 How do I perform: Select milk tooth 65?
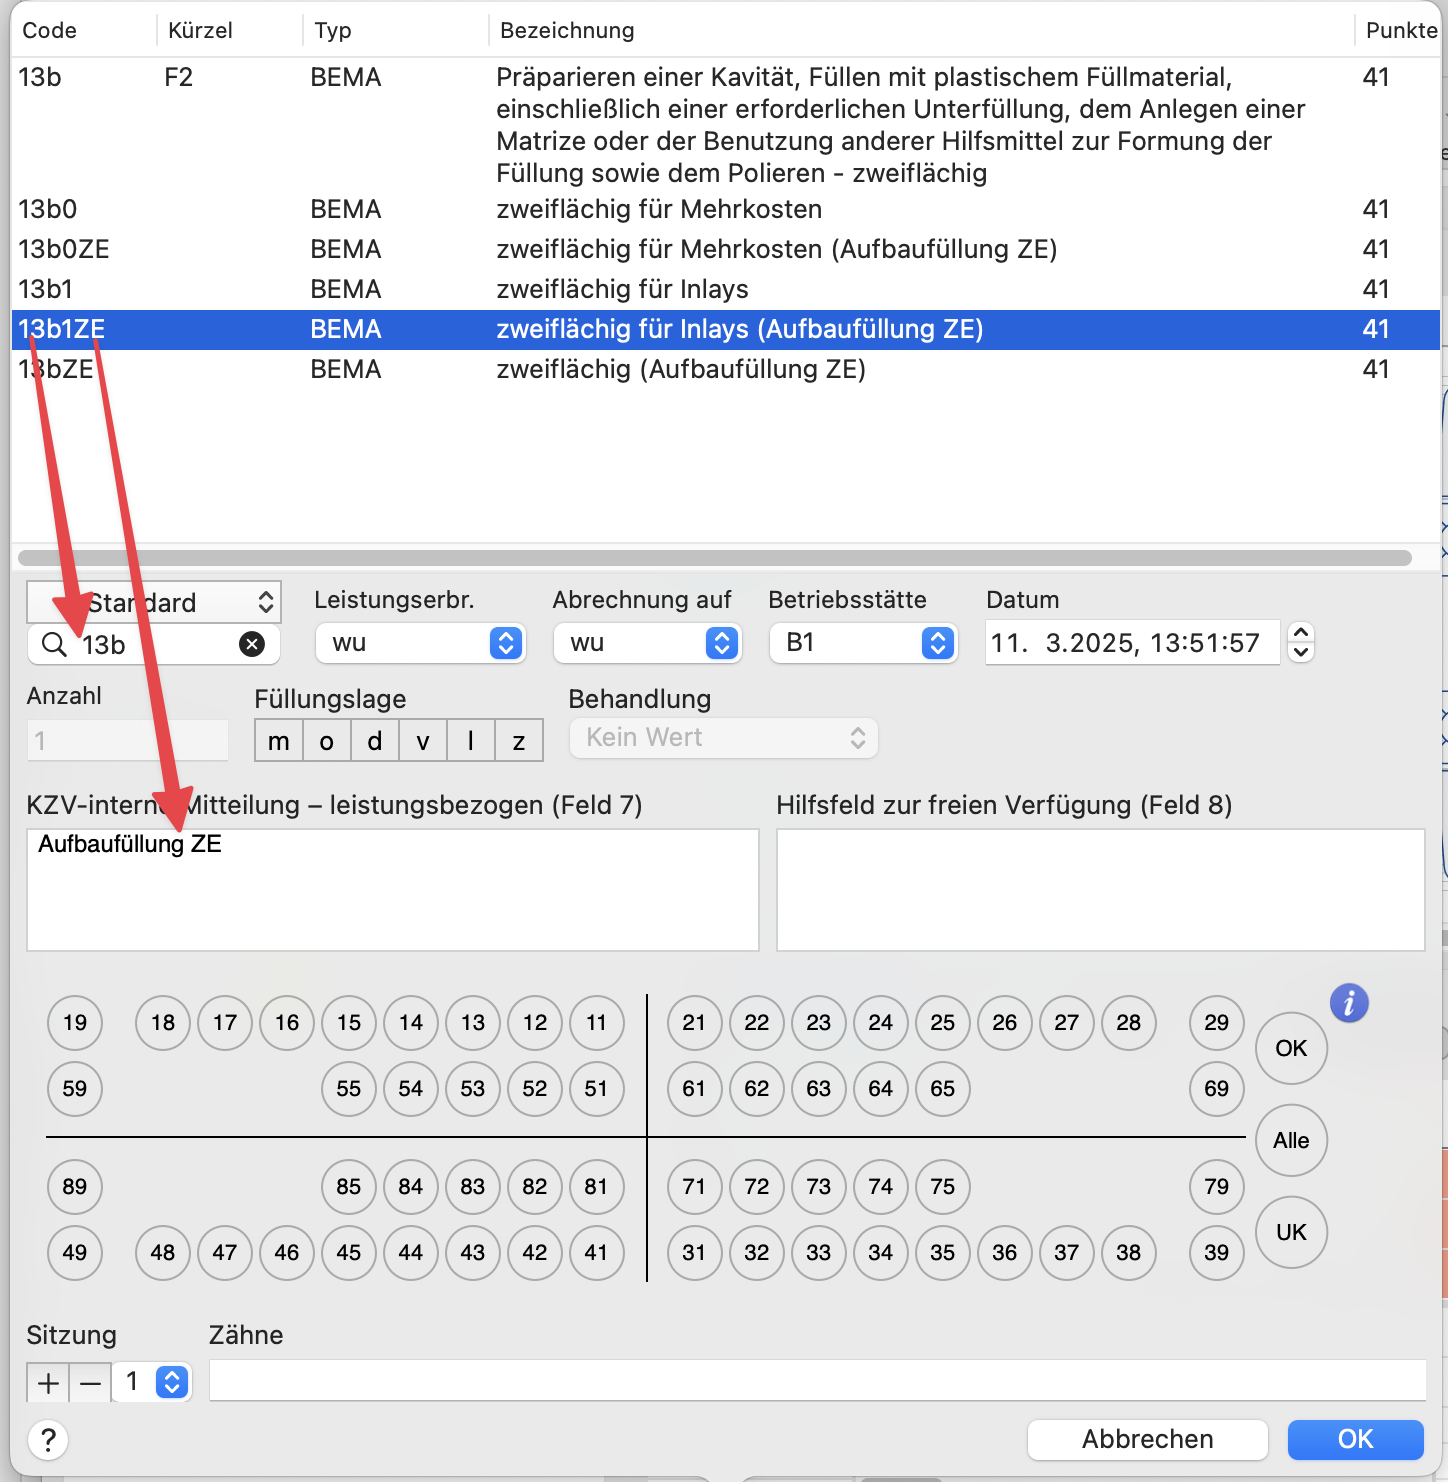click(x=943, y=1088)
